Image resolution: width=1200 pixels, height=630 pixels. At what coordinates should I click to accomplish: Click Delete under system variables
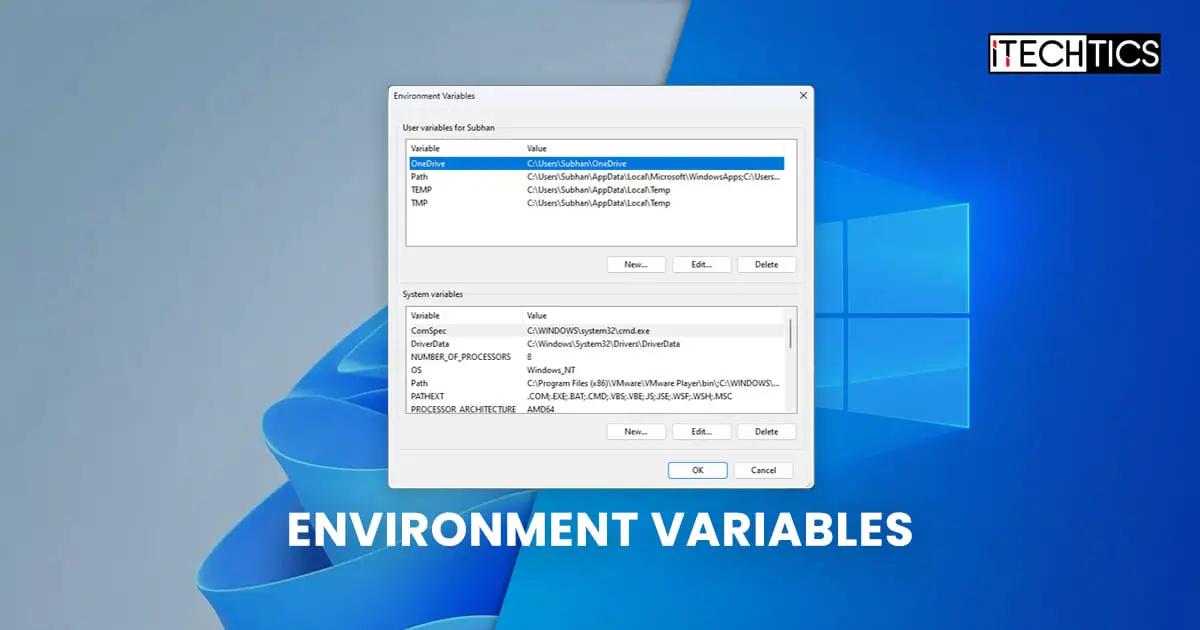click(x=767, y=431)
